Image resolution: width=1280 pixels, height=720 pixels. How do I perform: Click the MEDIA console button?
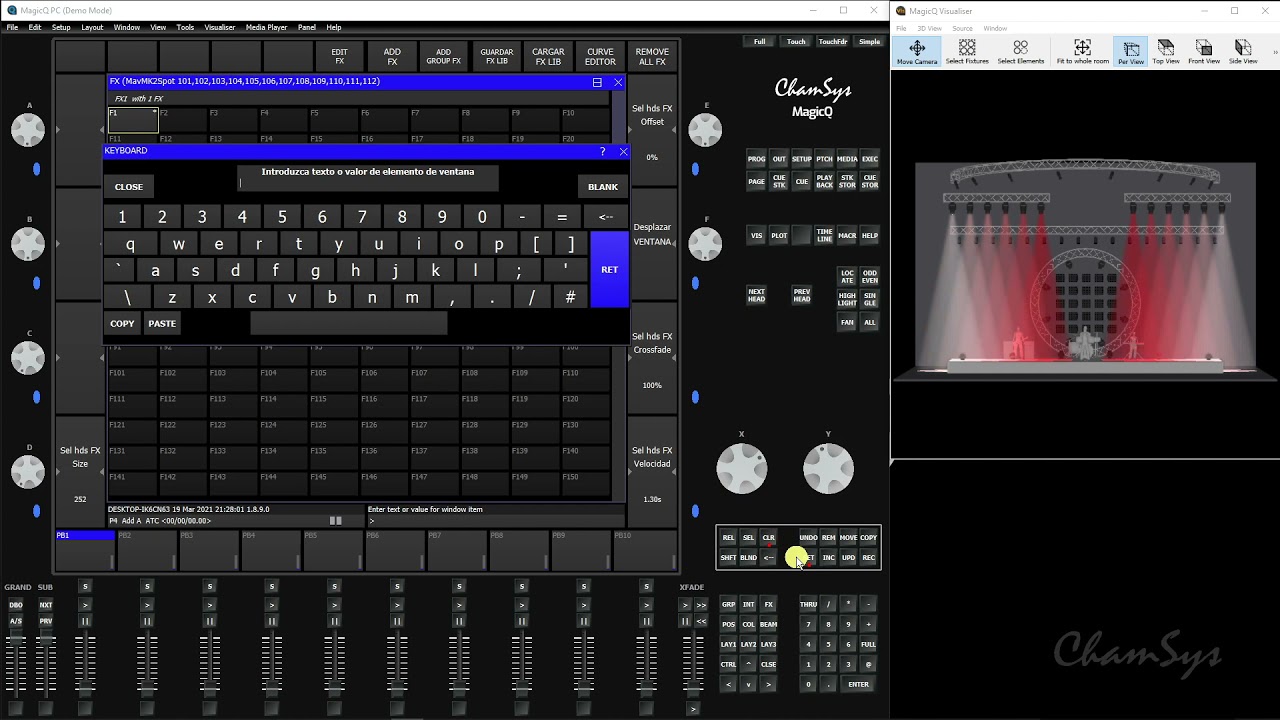847,159
